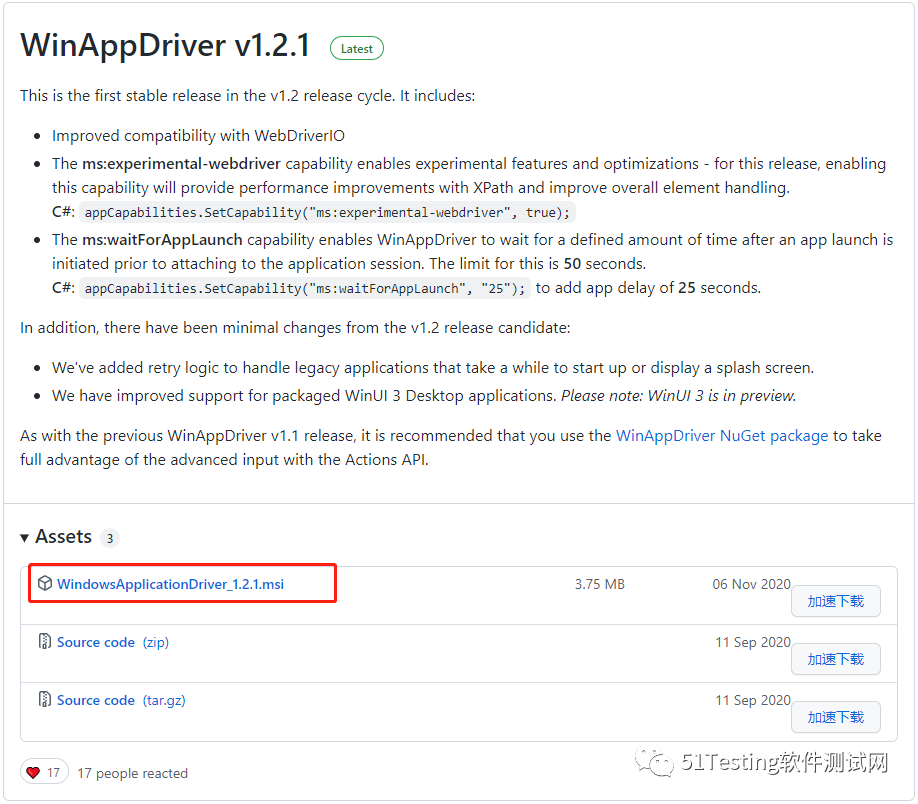Click the file icon next to Source code (zip)
The height and width of the screenshot is (804, 918).
coord(45,642)
